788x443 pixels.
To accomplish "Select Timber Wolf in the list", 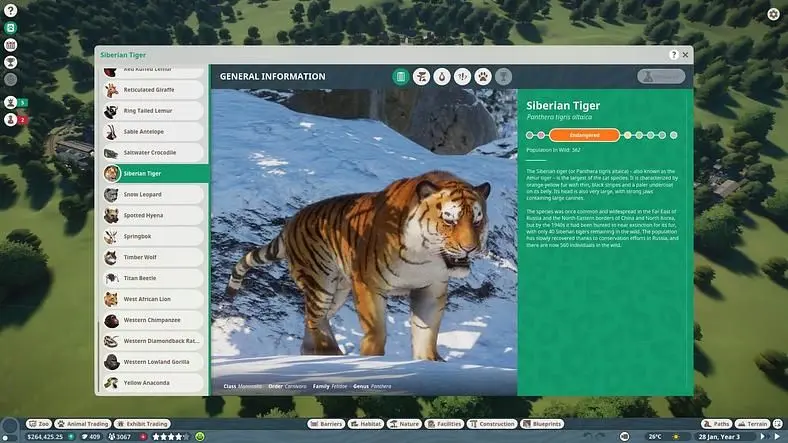I will pyautogui.click(x=153, y=257).
